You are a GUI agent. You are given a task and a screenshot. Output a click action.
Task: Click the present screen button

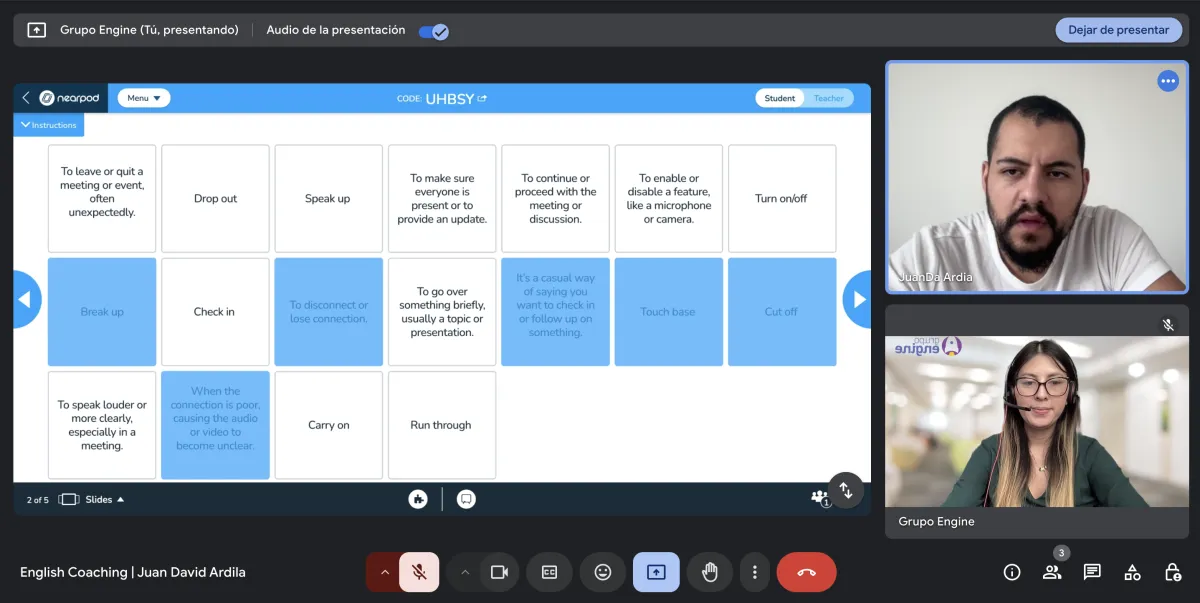pos(656,572)
